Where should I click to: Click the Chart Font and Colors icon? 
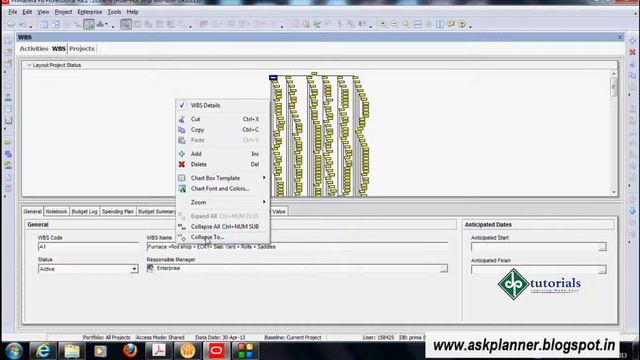click(182, 189)
